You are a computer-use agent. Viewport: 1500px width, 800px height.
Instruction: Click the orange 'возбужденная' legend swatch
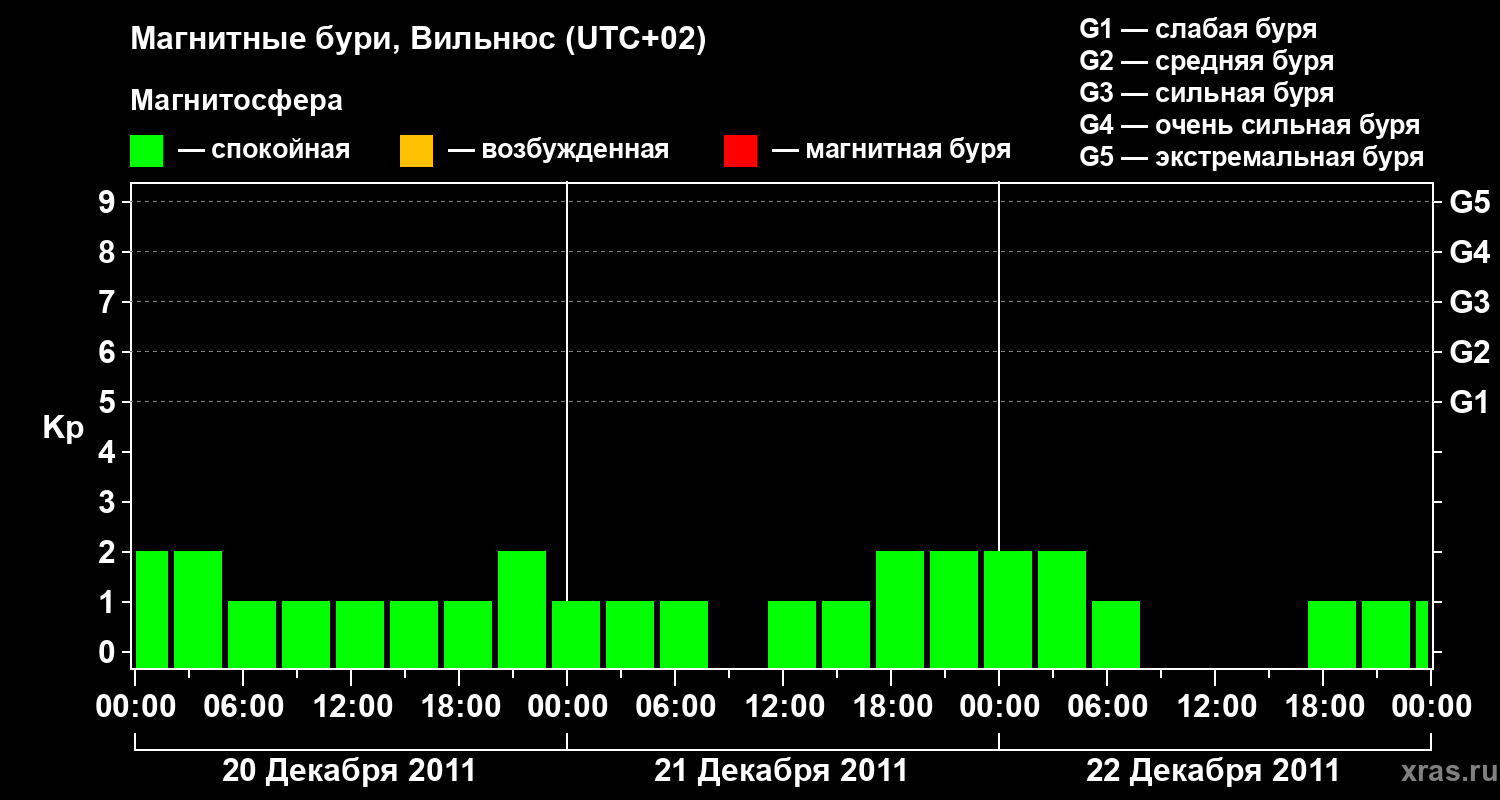pos(416,151)
